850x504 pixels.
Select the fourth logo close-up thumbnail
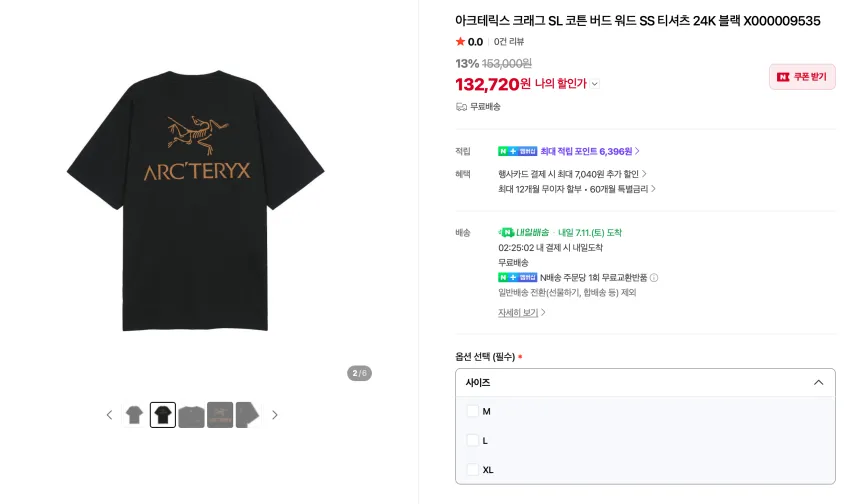(220, 415)
